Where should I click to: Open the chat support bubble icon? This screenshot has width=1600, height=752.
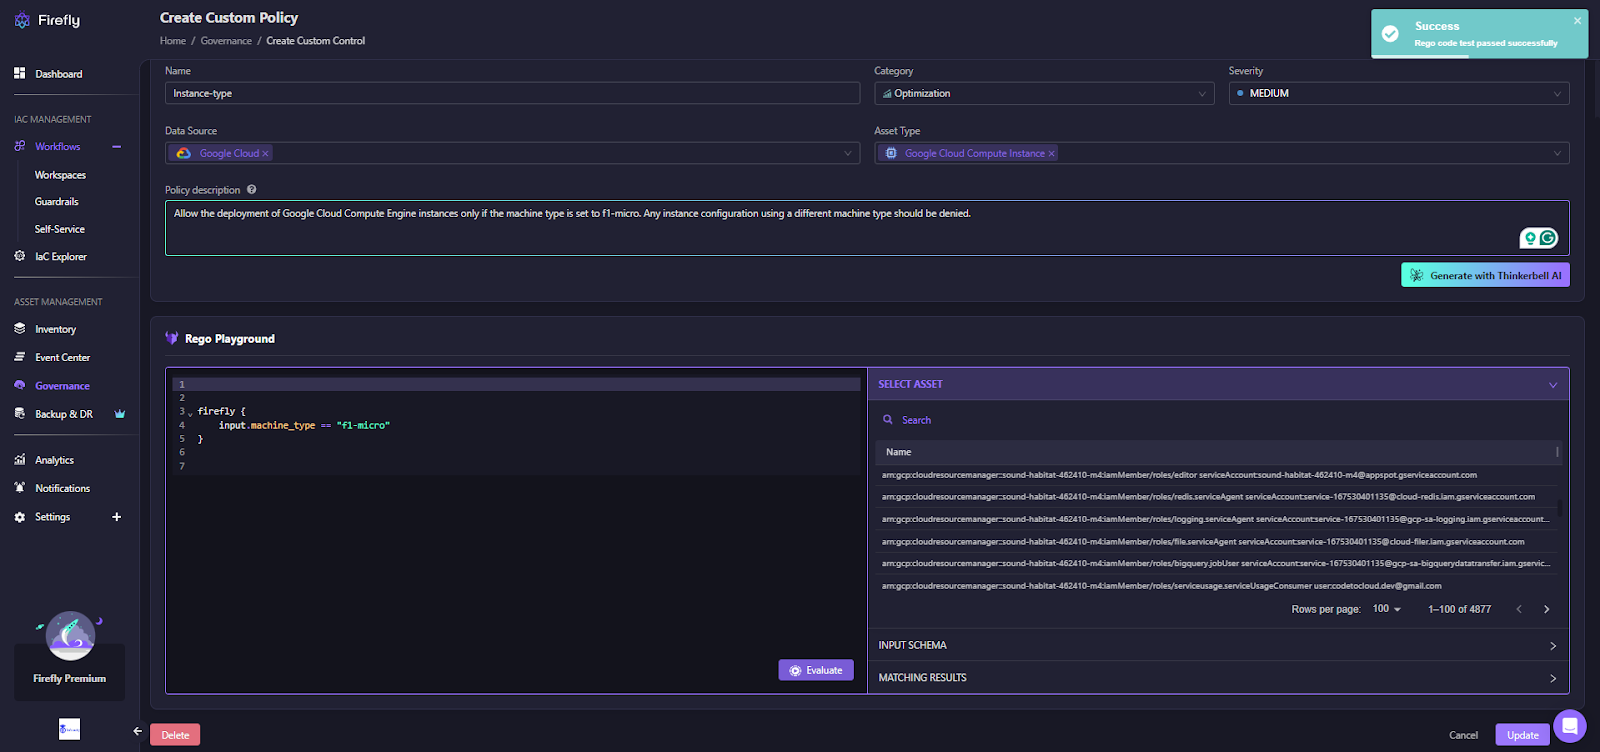1569,726
